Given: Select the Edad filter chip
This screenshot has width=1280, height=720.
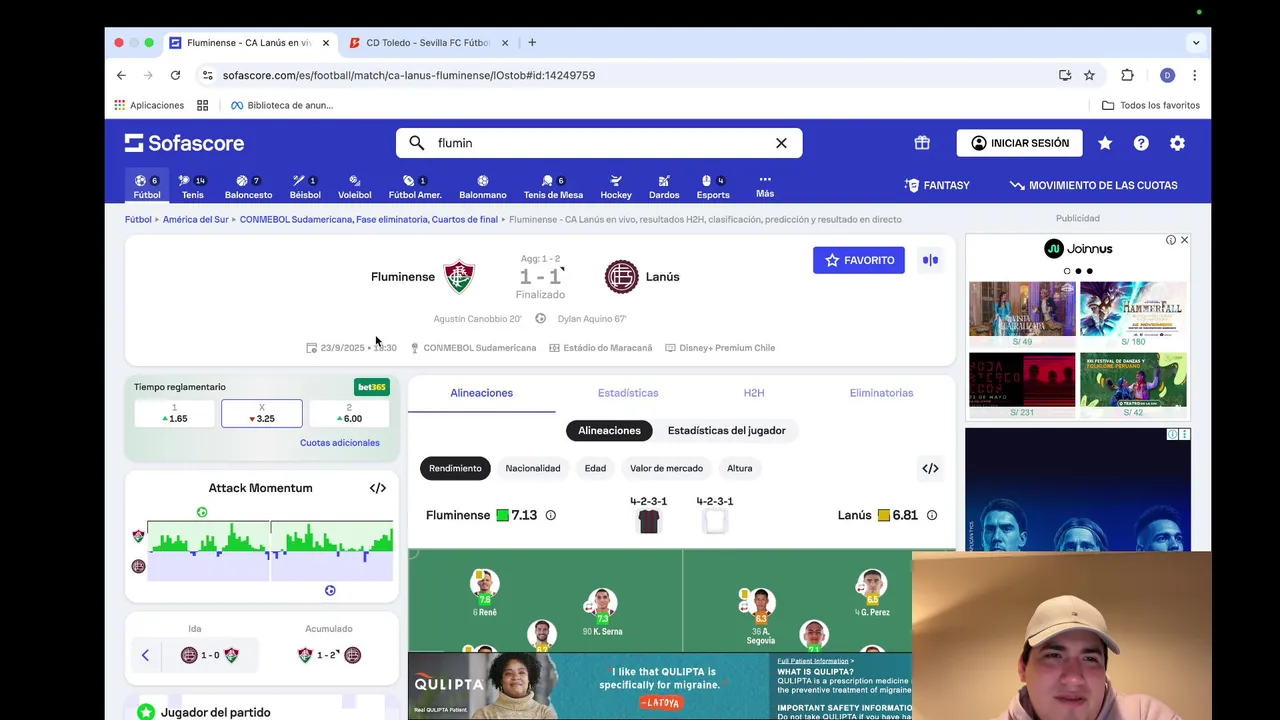Looking at the screenshot, I should (595, 468).
